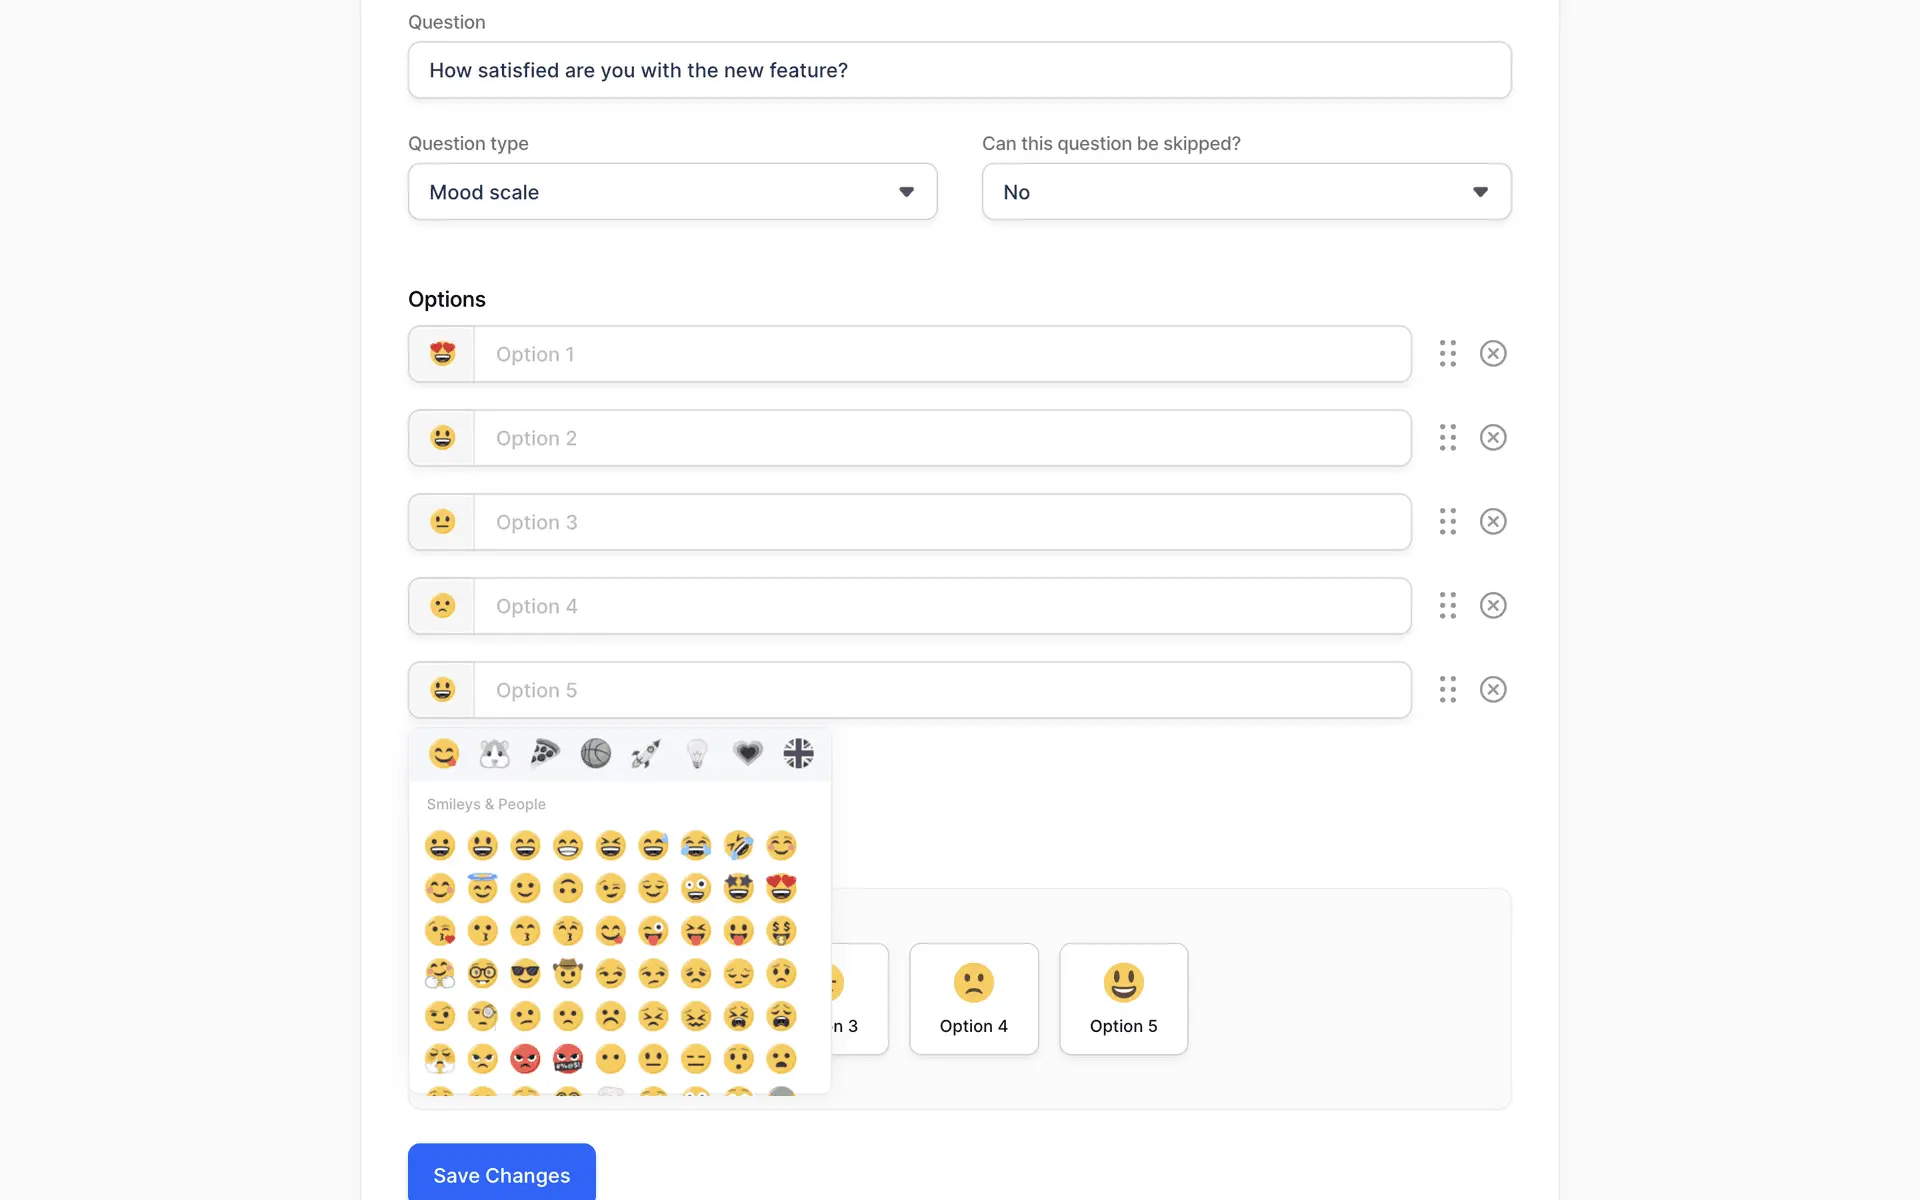Open emoji selector for Option 3
Image resolution: width=1920 pixels, height=1200 pixels.
(442, 522)
